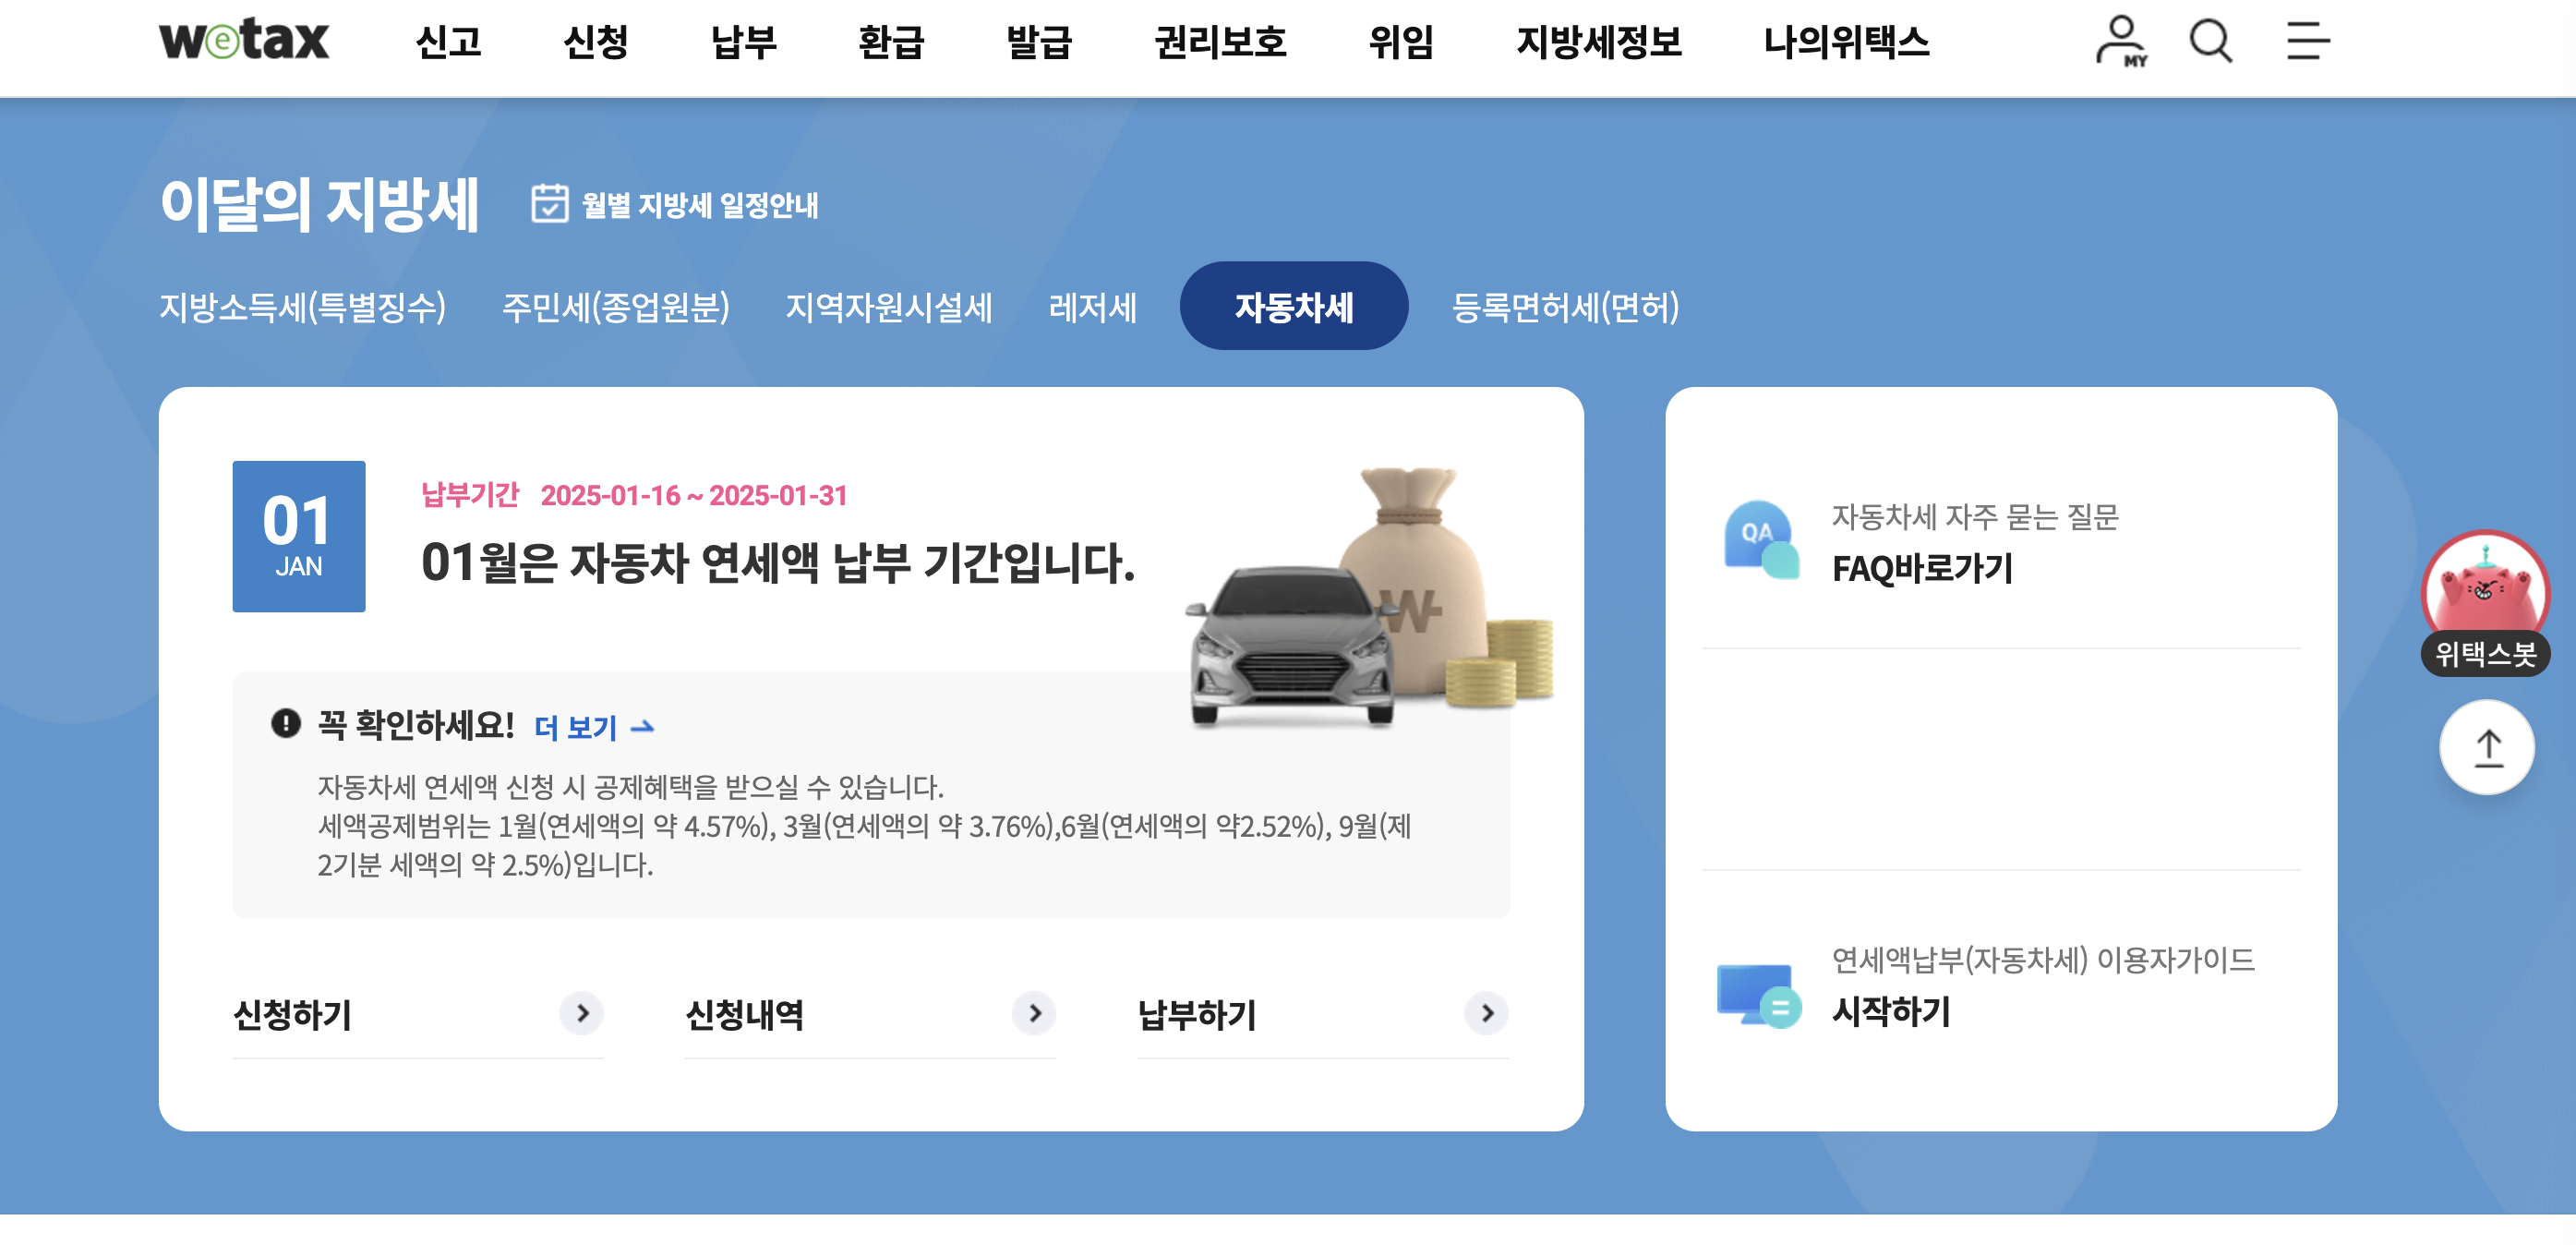Open the MY user account icon
Viewport: 2576px width, 1245px height.
2120,42
